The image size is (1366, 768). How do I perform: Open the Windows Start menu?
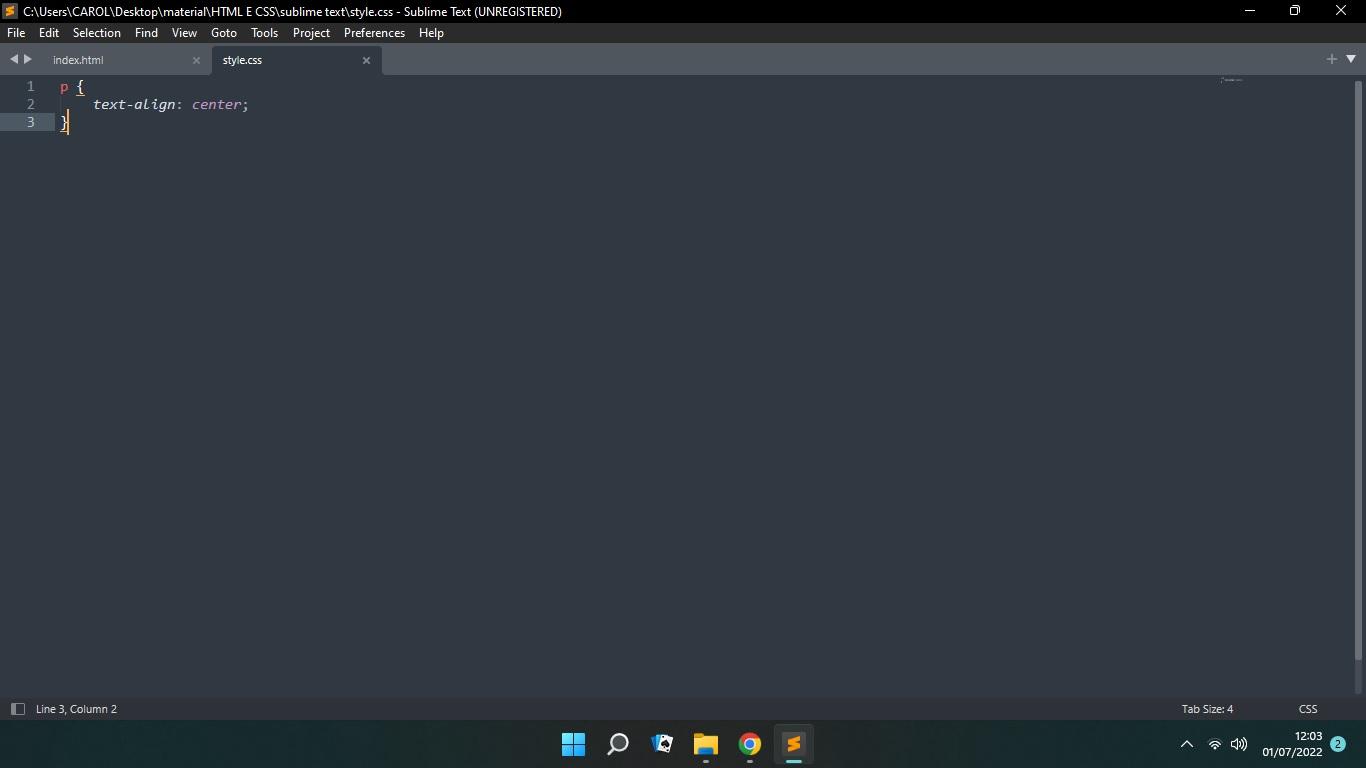tap(573, 744)
